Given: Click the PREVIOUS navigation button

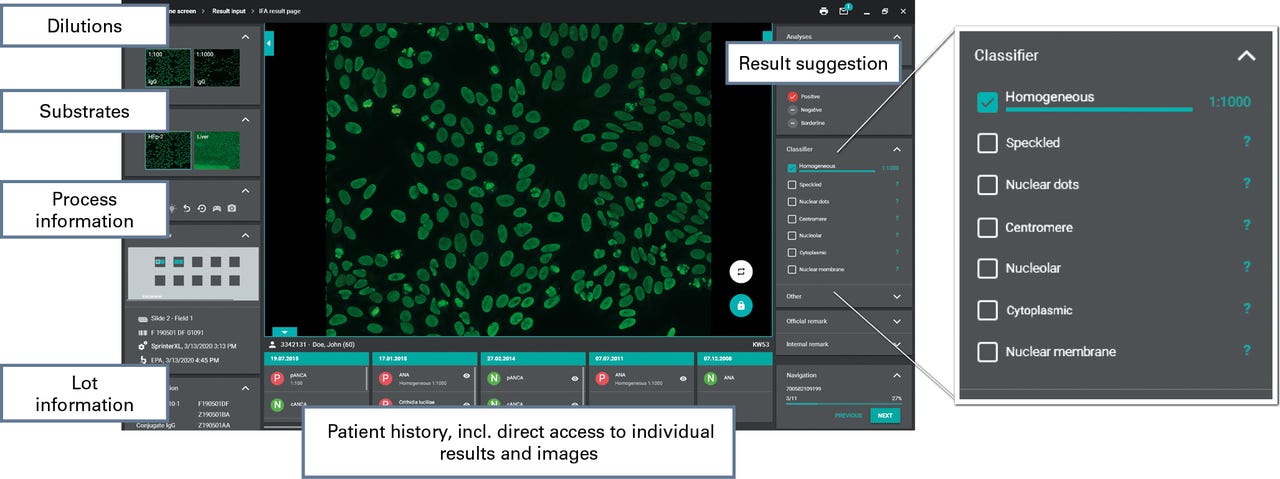Looking at the screenshot, I should (848, 415).
